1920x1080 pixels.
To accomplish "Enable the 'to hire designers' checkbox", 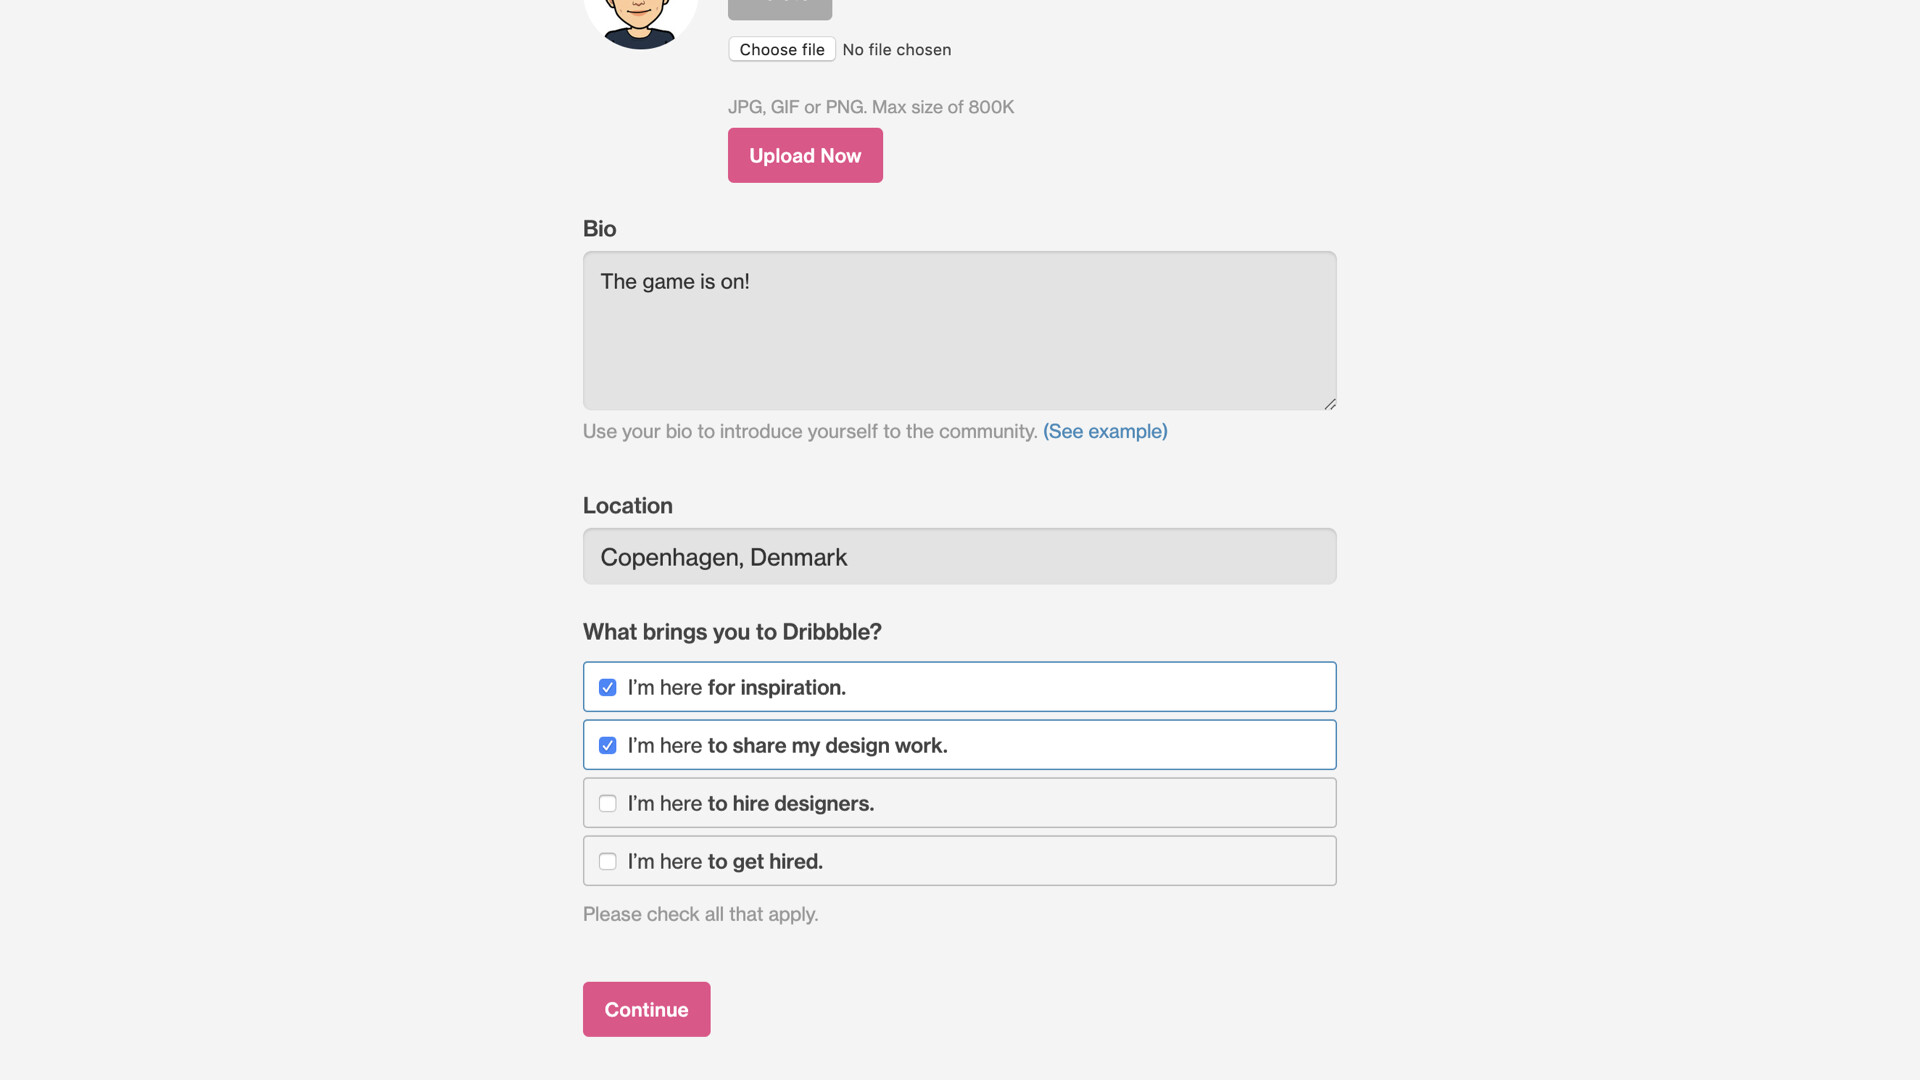I will coord(607,804).
